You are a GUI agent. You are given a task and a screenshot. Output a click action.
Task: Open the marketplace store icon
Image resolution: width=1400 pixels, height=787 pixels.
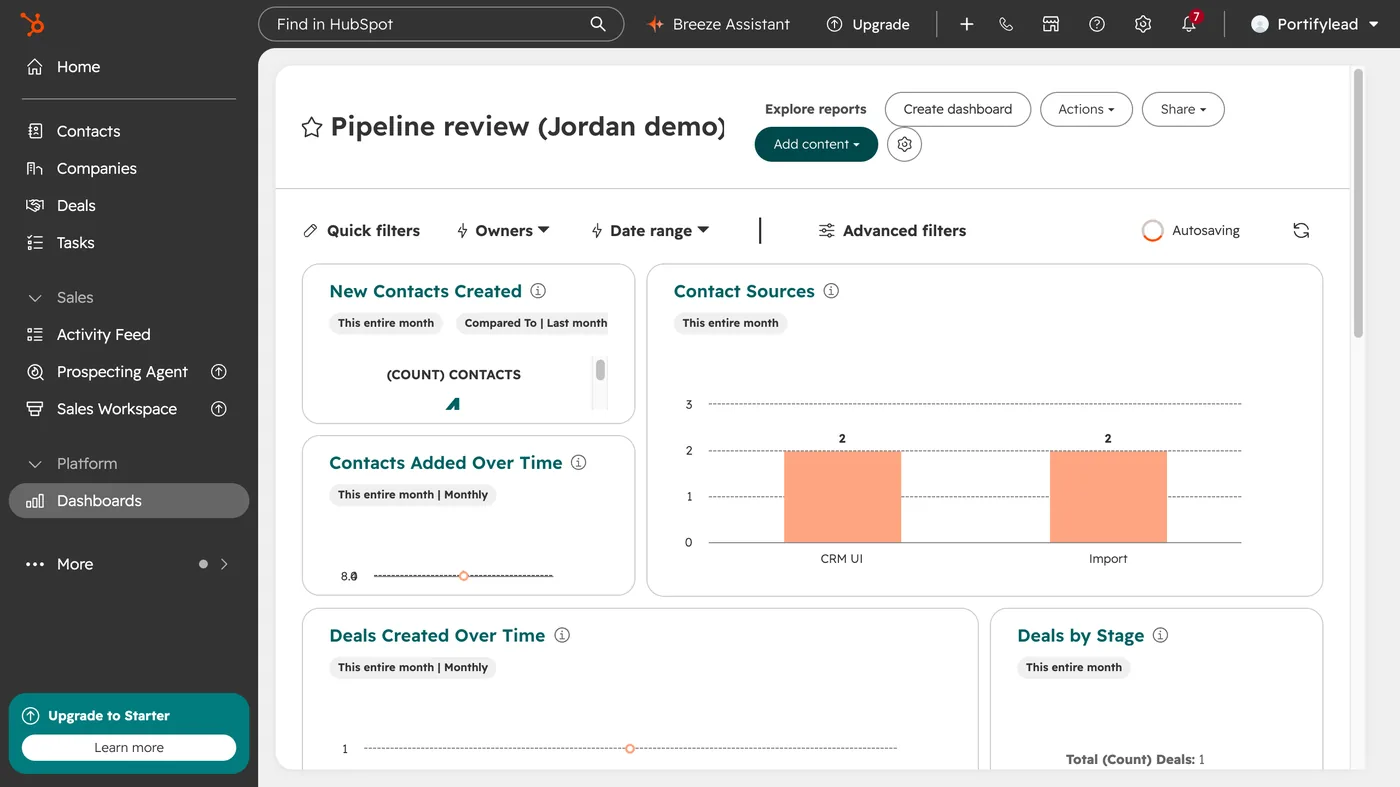1051,24
